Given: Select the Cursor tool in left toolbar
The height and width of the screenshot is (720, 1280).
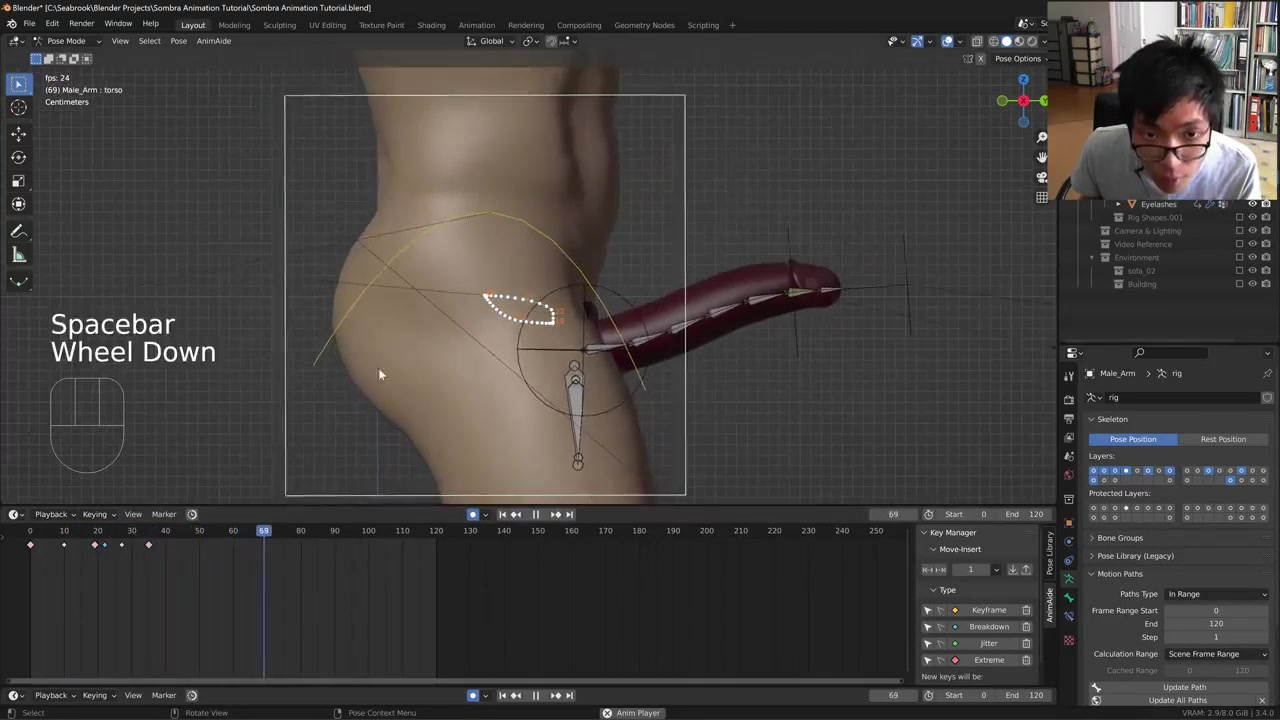Looking at the screenshot, I should click(x=18, y=108).
